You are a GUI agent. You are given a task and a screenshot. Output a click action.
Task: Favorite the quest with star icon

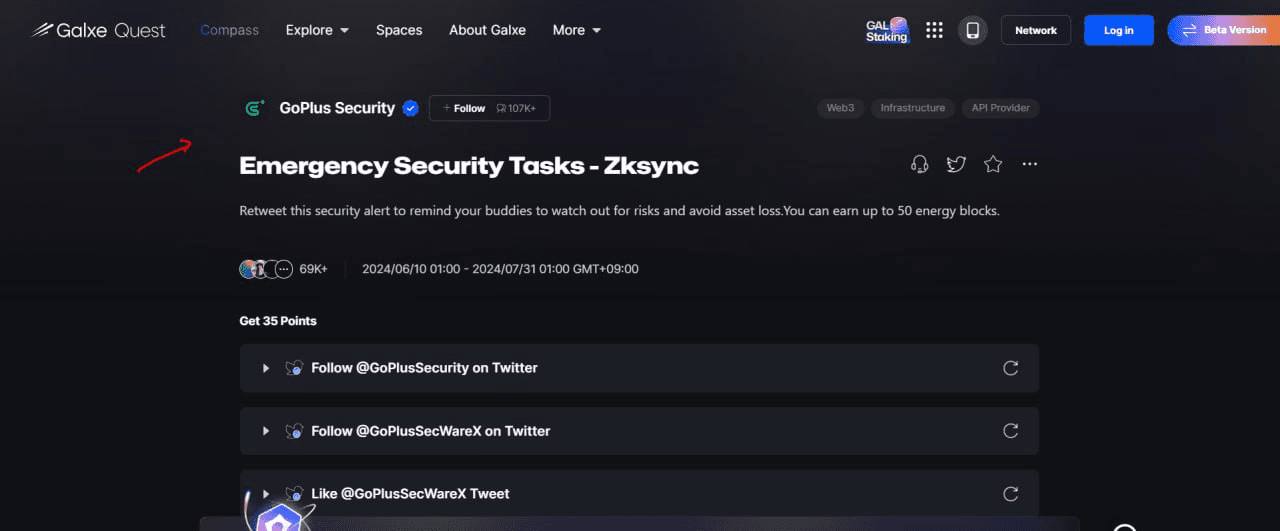click(x=993, y=164)
